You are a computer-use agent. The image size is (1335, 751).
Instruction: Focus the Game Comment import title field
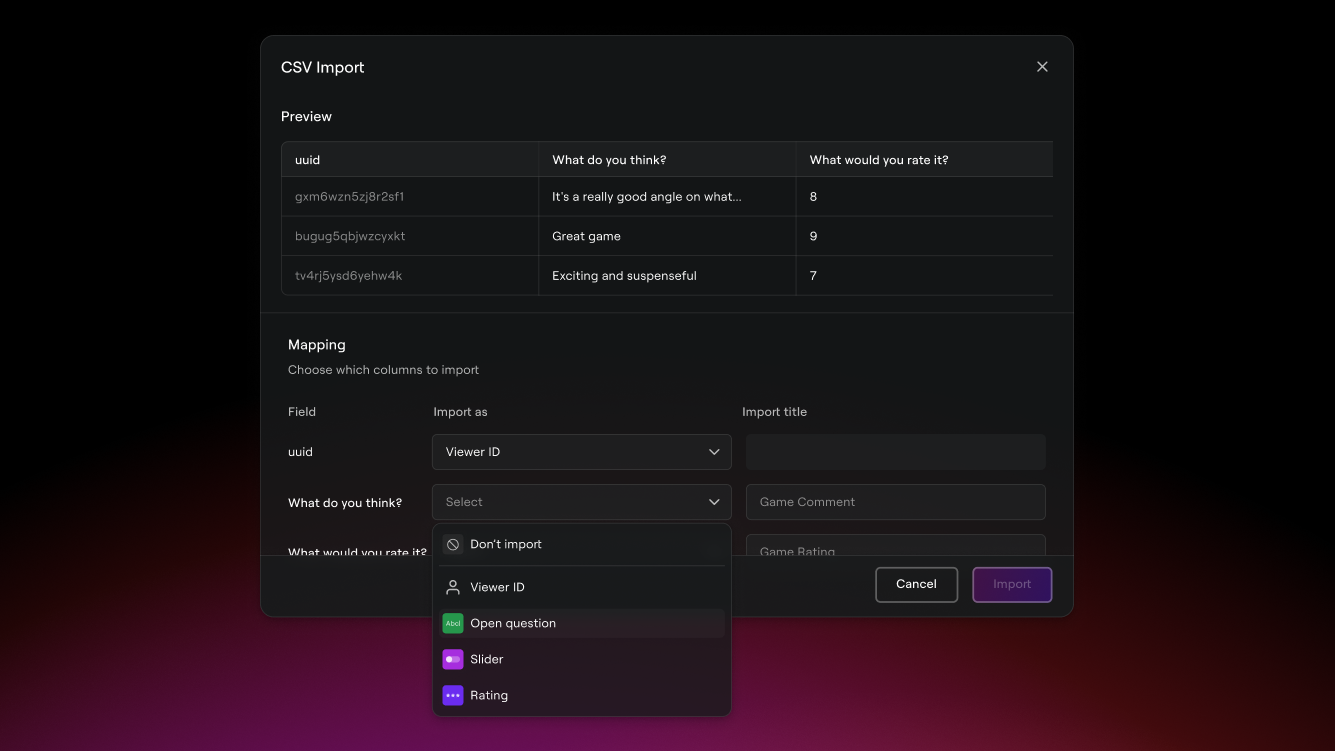tap(895, 502)
